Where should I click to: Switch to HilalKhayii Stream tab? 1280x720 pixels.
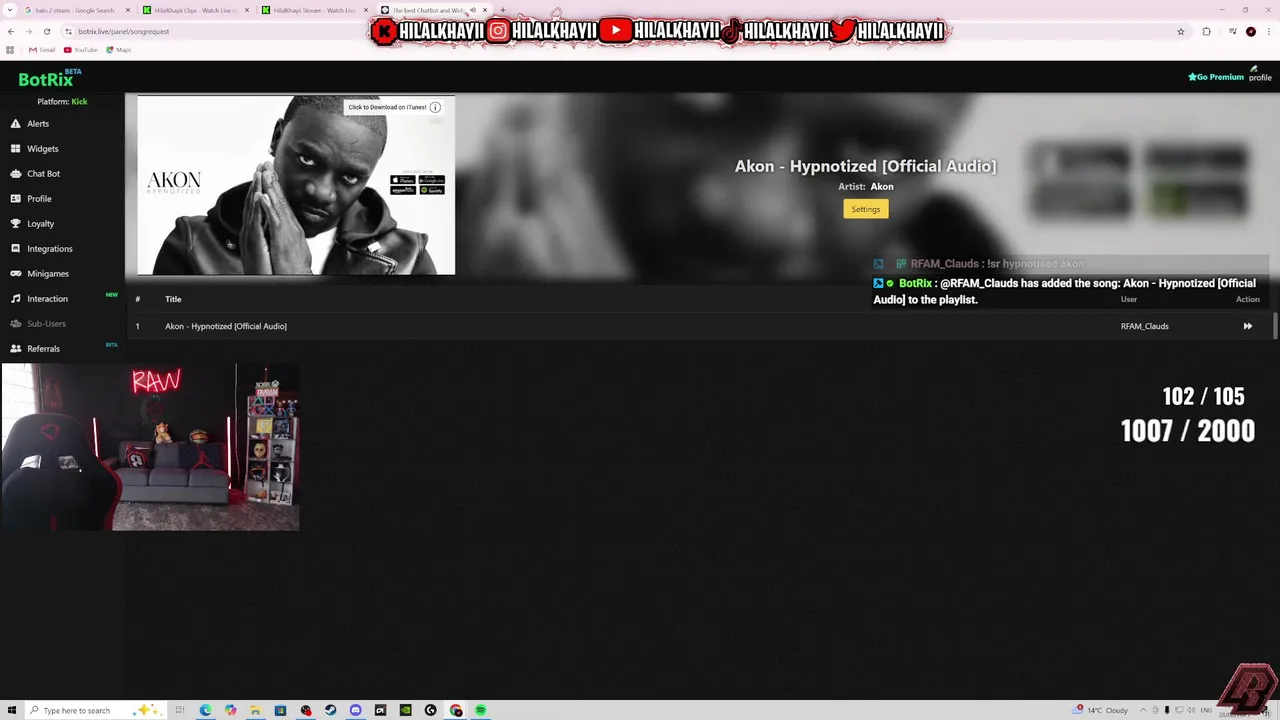[x=314, y=10]
